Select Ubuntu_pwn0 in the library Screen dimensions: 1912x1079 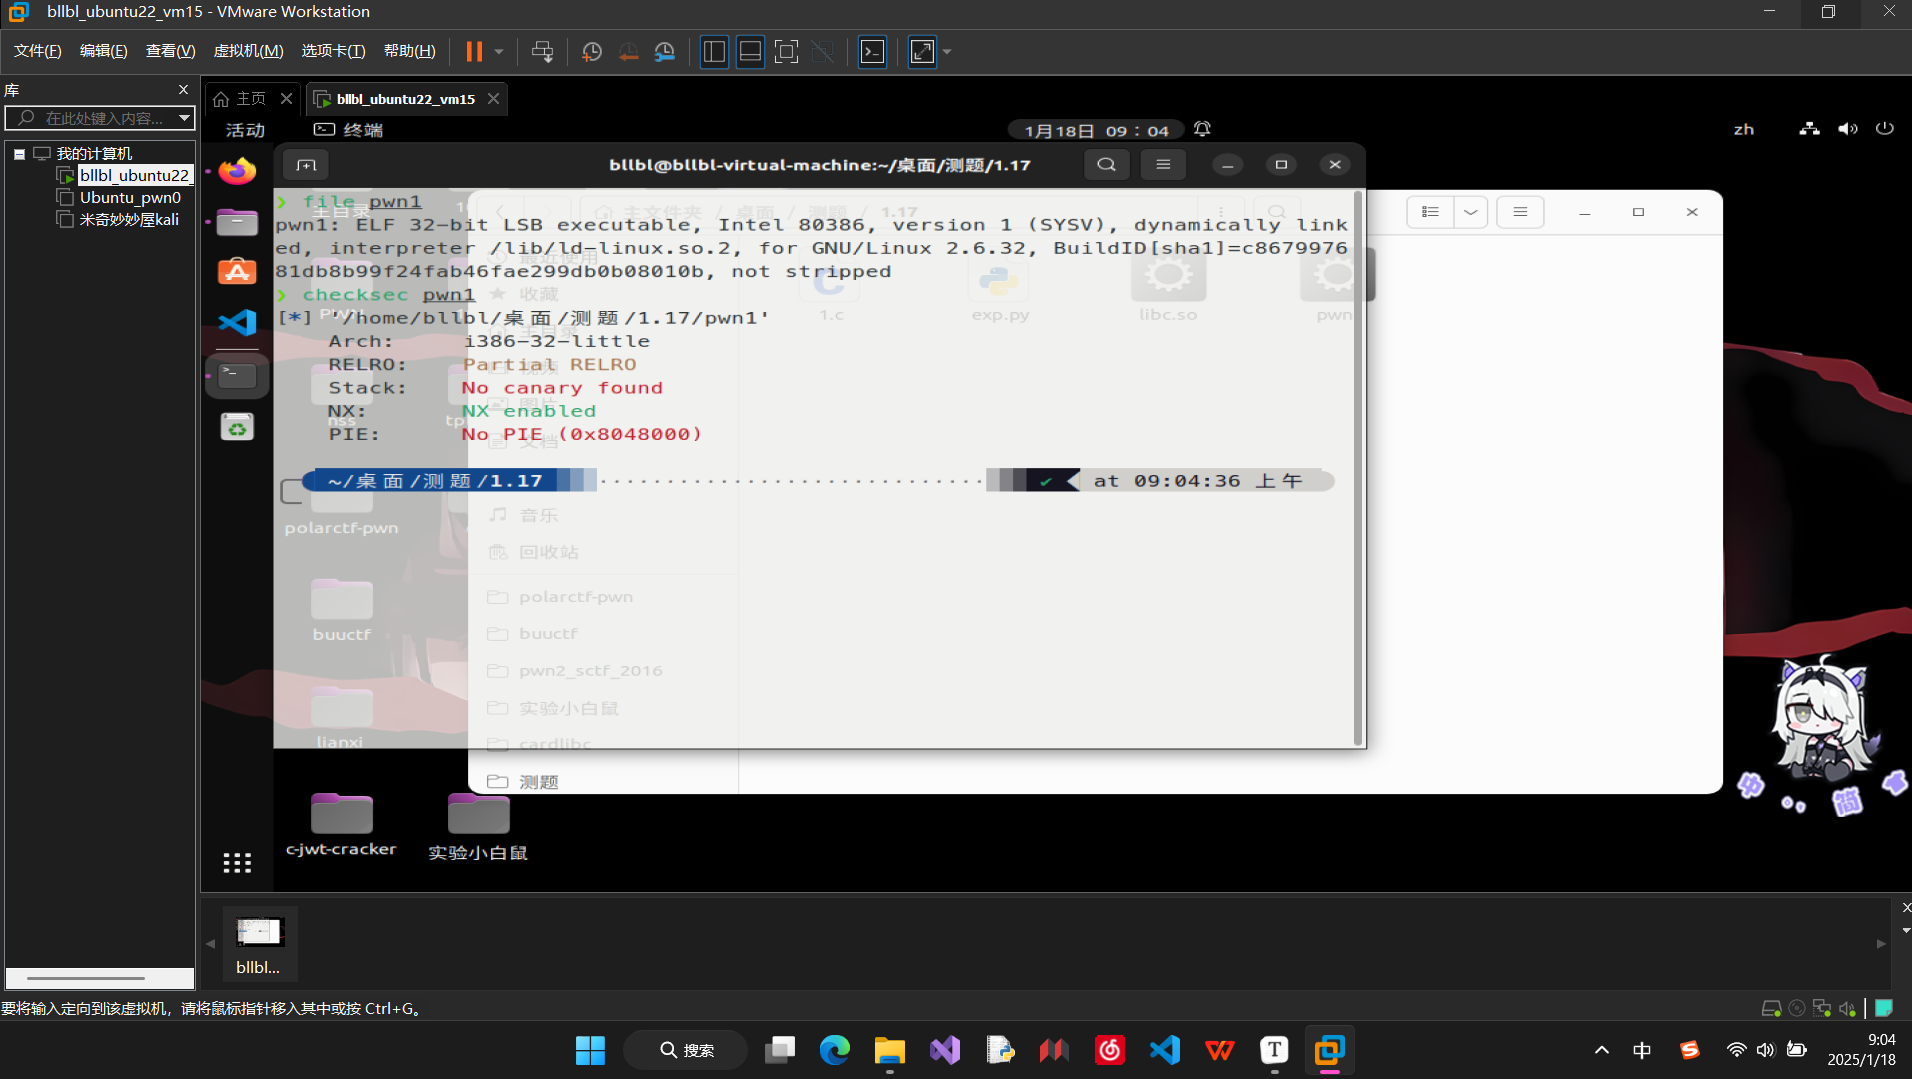coord(130,197)
